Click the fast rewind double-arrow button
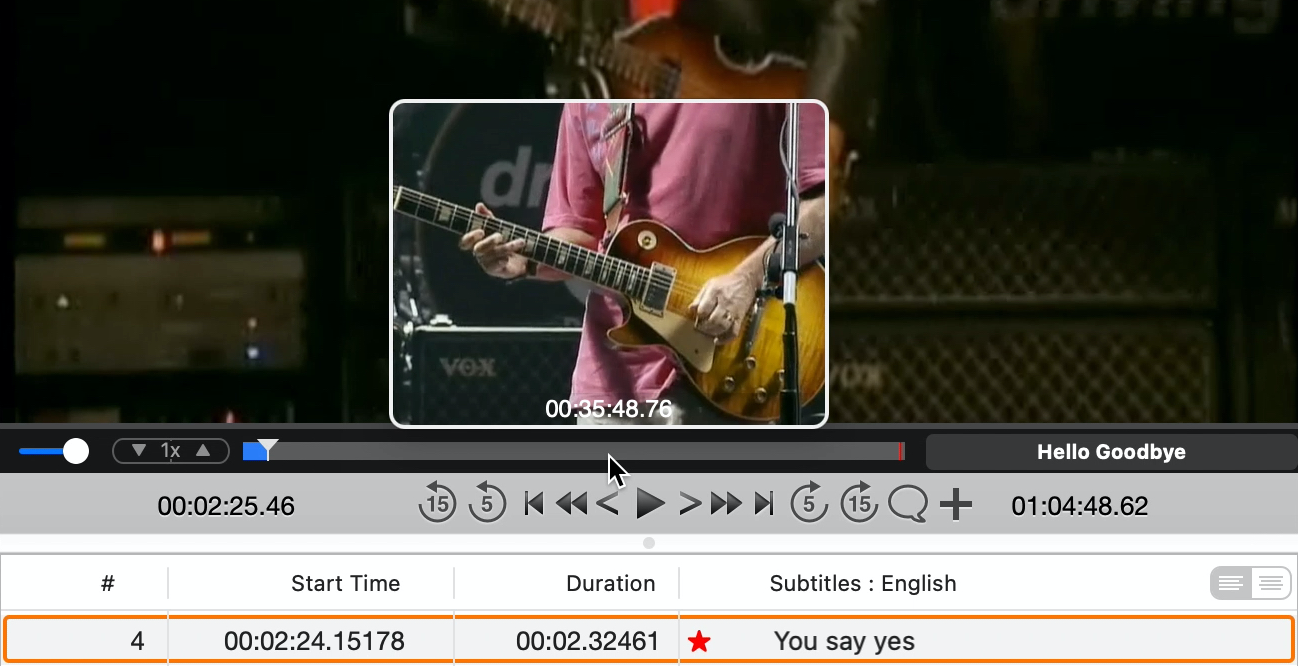1298x666 pixels. (571, 504)
